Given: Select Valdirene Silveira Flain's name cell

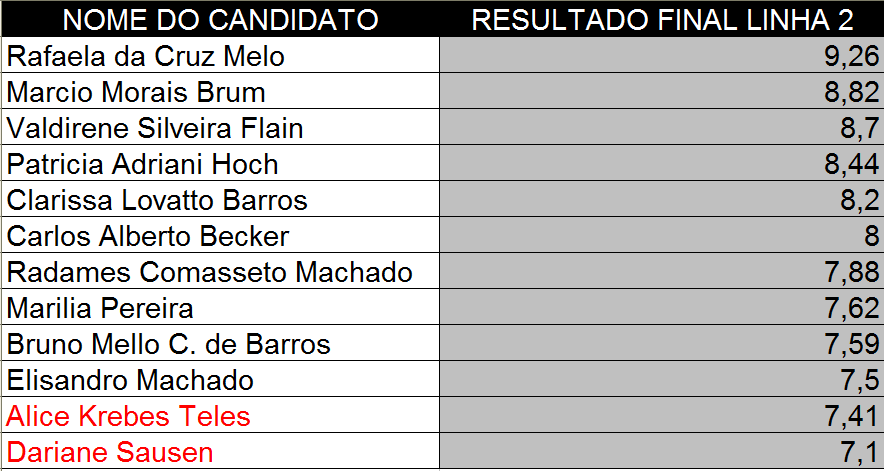Looking at the screenshot, I should [x=220, y=128].
